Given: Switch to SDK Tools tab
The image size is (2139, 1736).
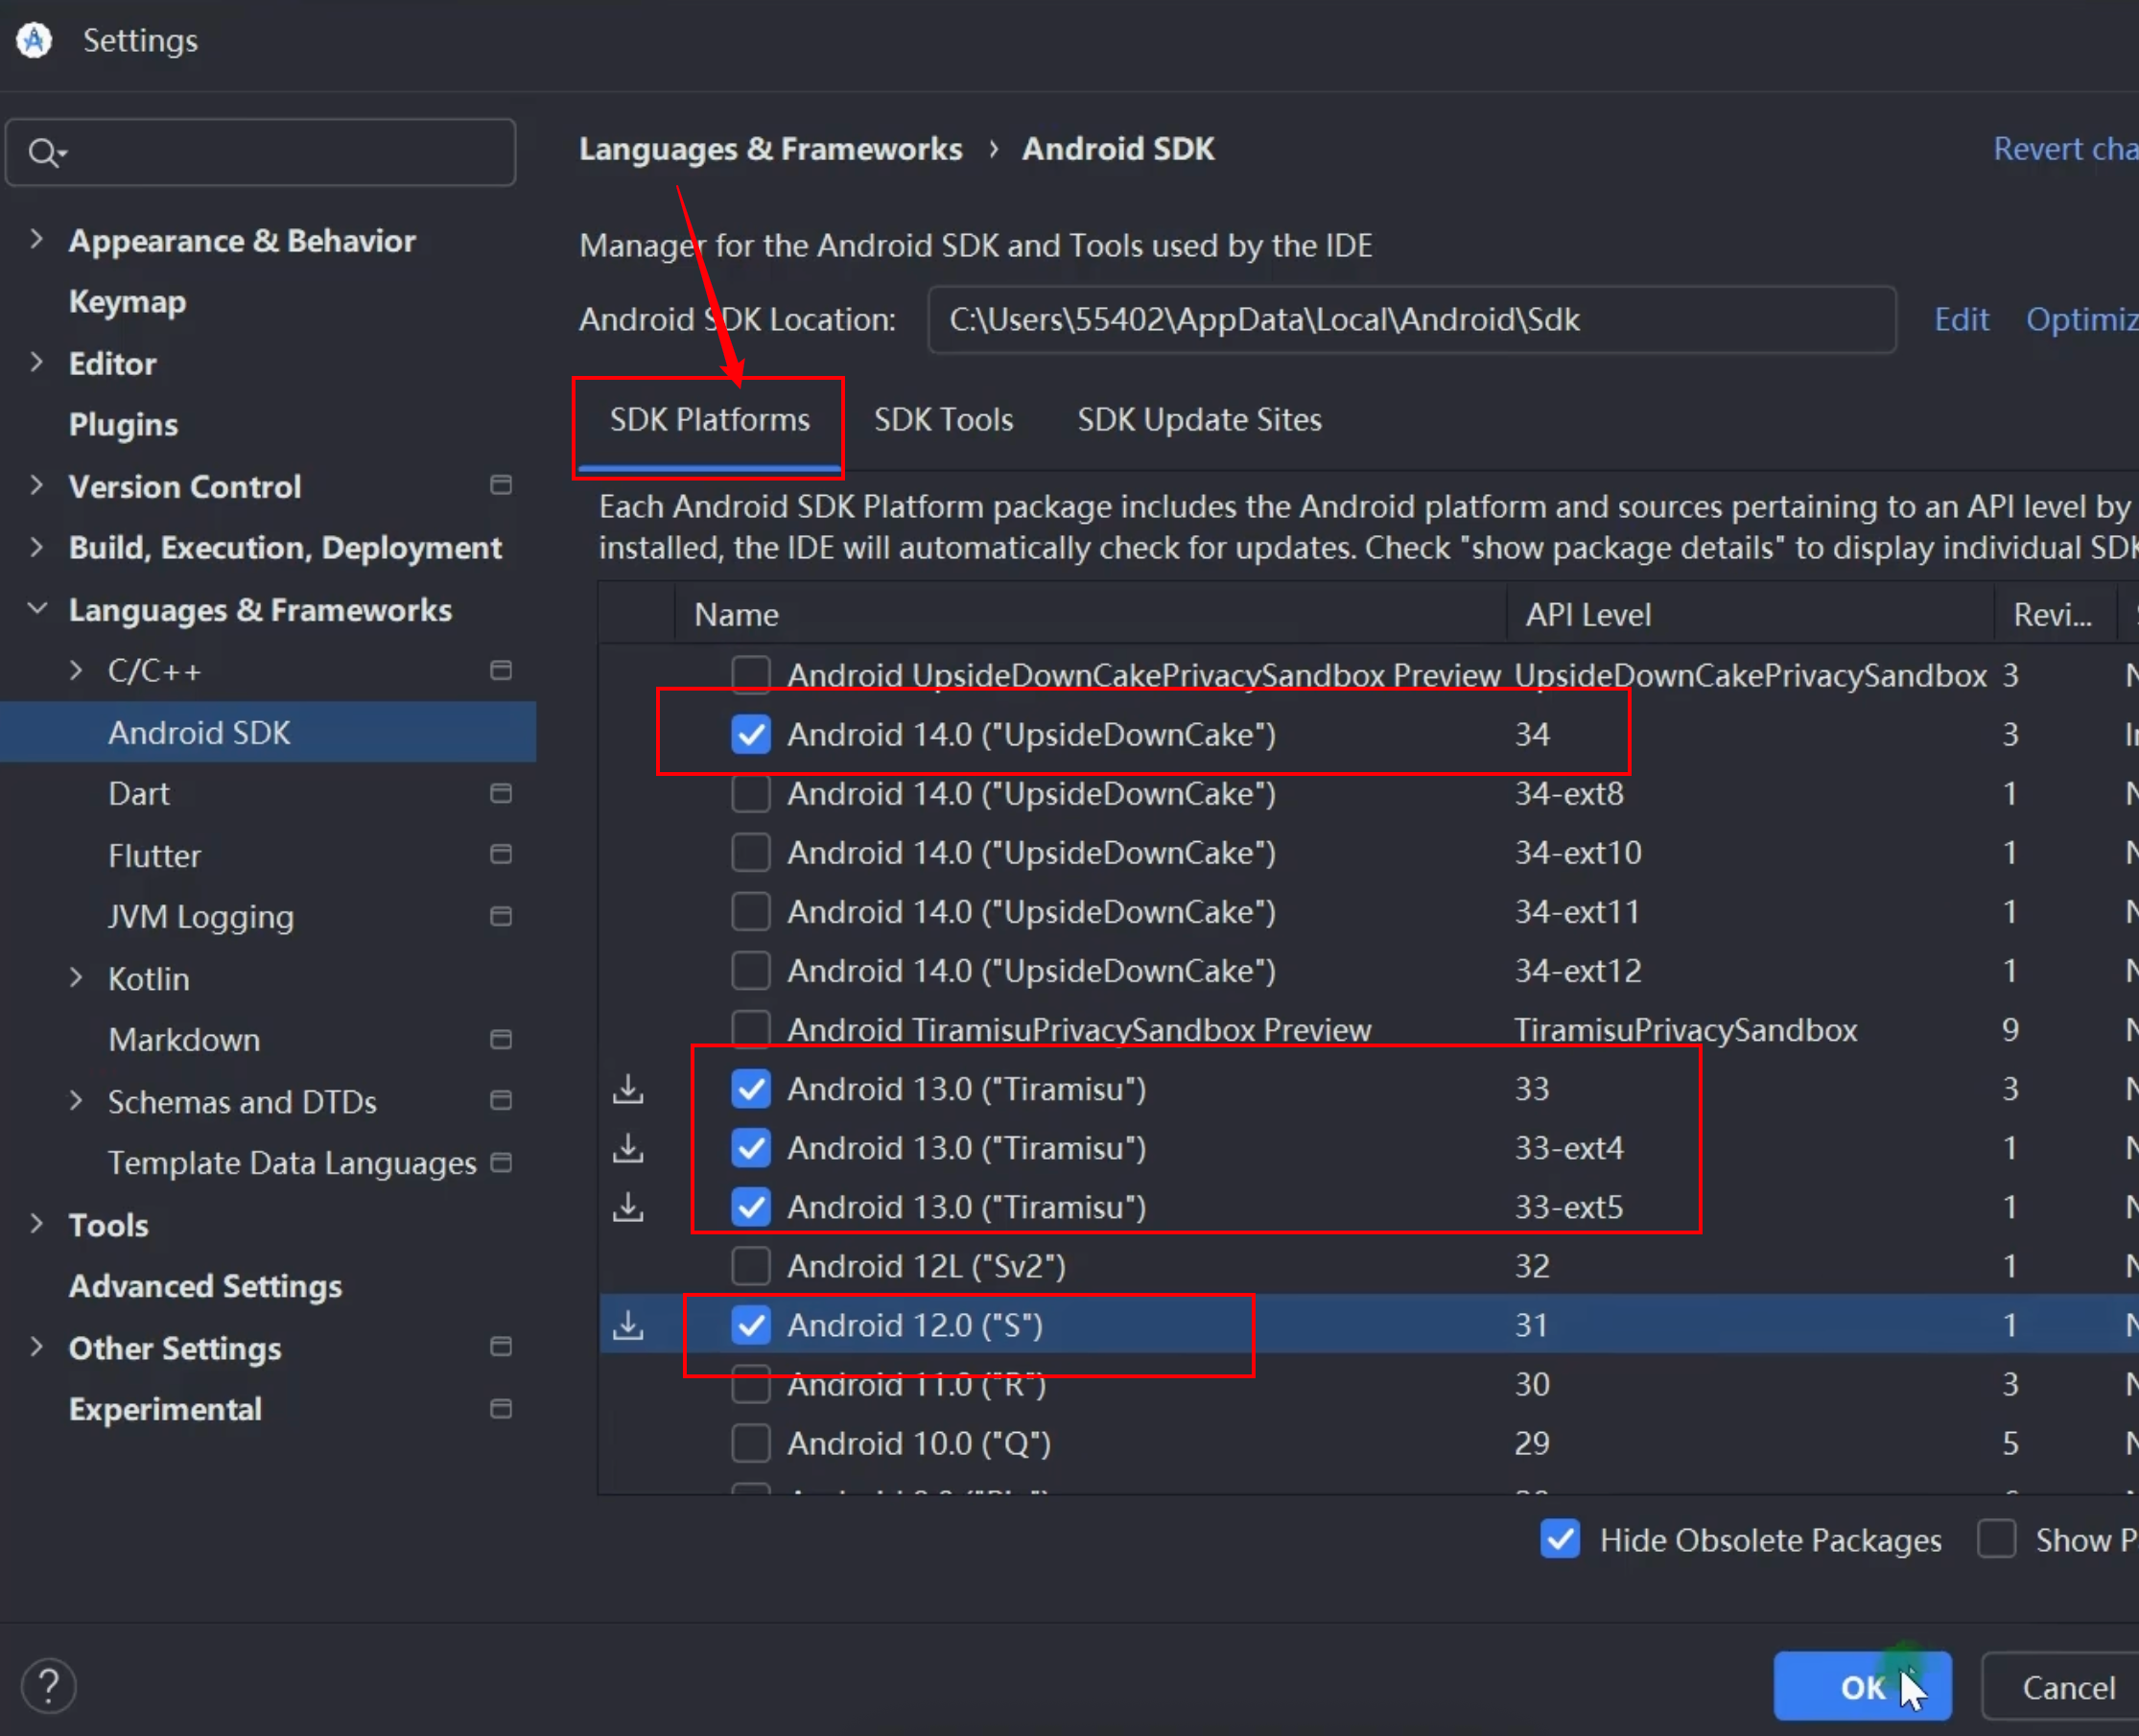Looking at the screenshot, I should 943,420.
